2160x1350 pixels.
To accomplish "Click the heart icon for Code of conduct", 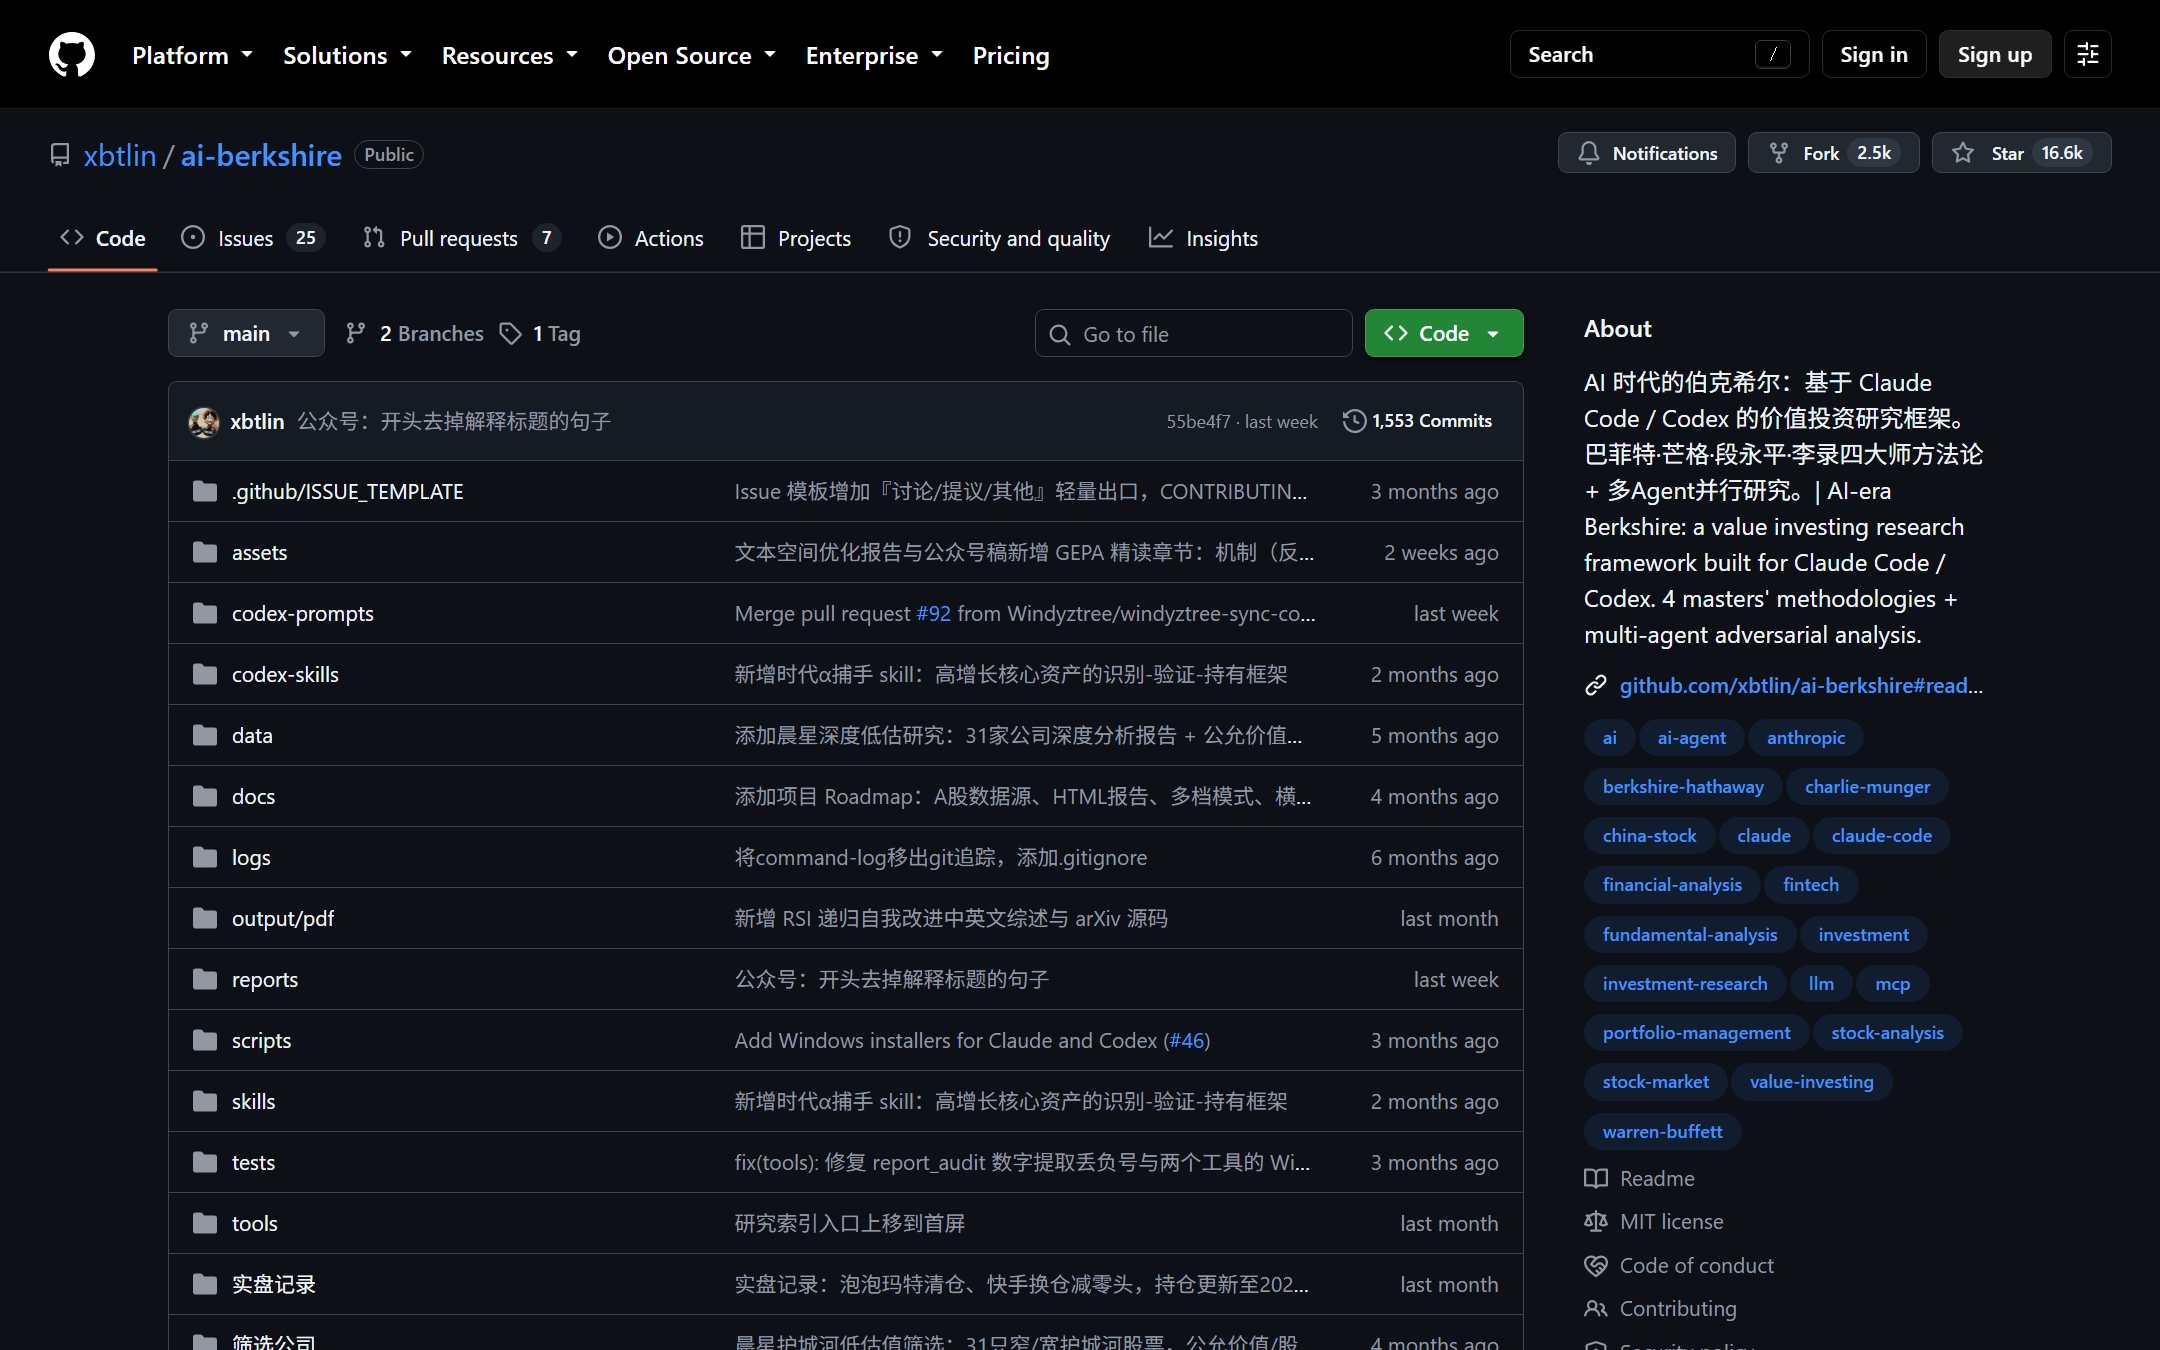I will point(1596,1265).
